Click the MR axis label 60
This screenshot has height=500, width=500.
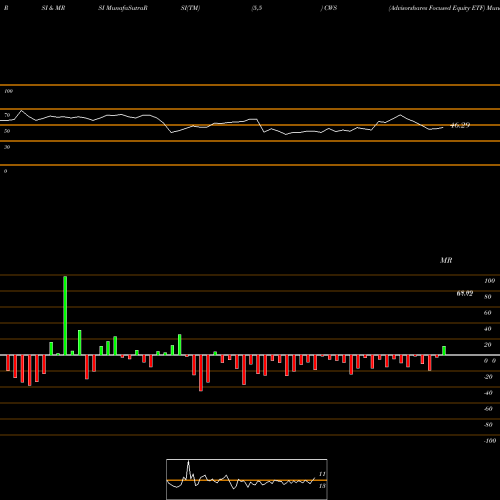pyautogui.click(x=488, y=313)
